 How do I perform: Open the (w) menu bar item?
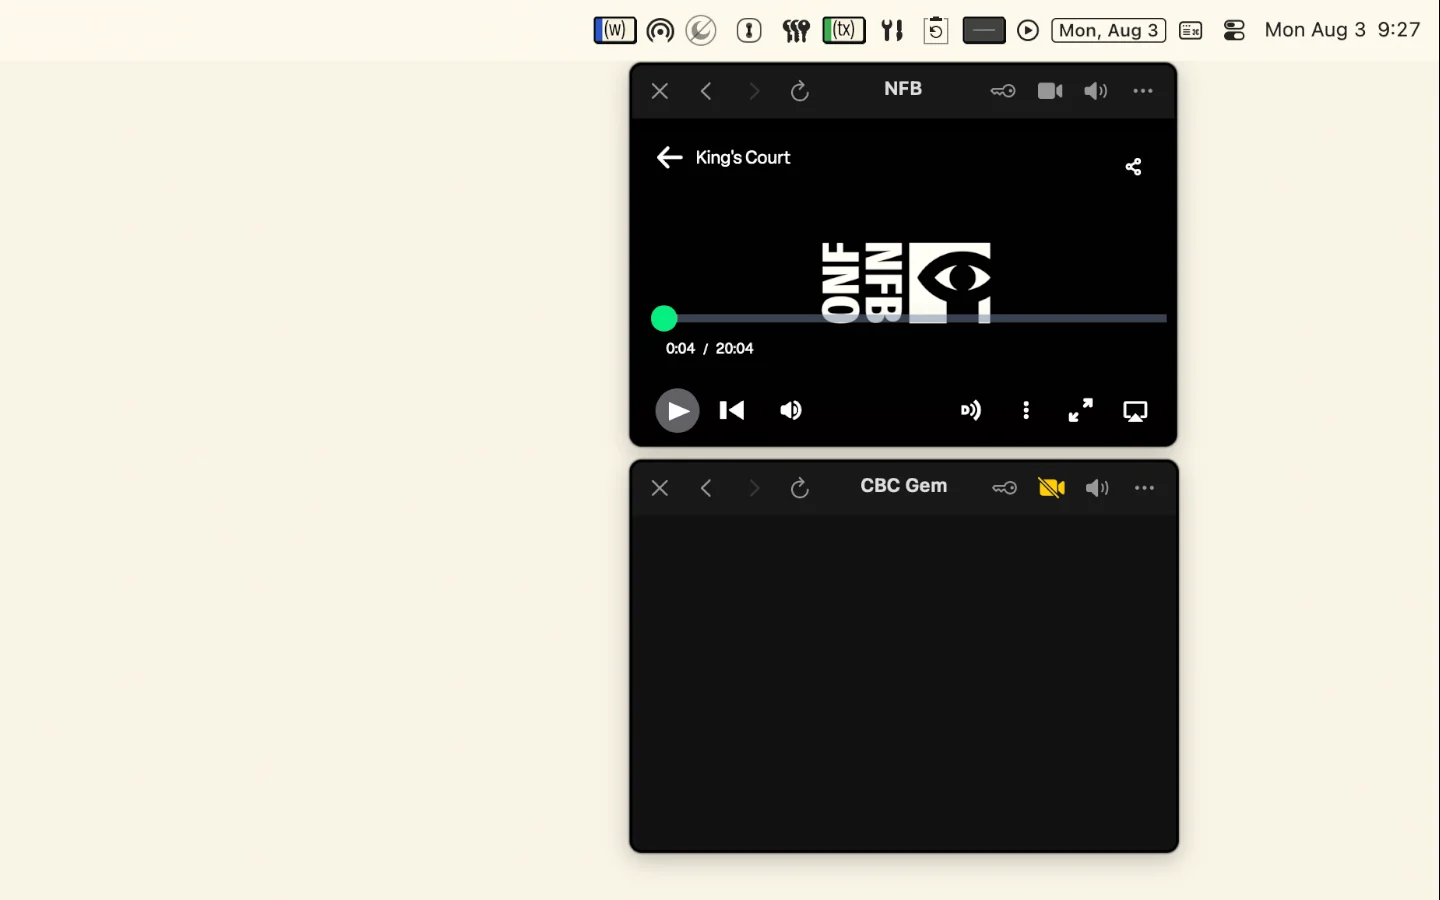click(x=615, y=30)
